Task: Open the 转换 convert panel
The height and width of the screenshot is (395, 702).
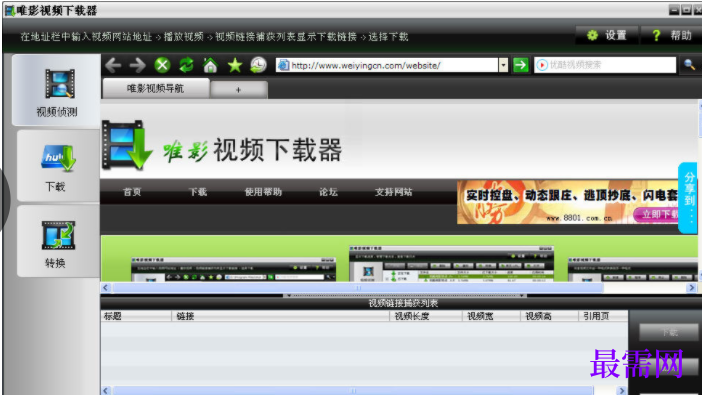Action: (57, 242)
